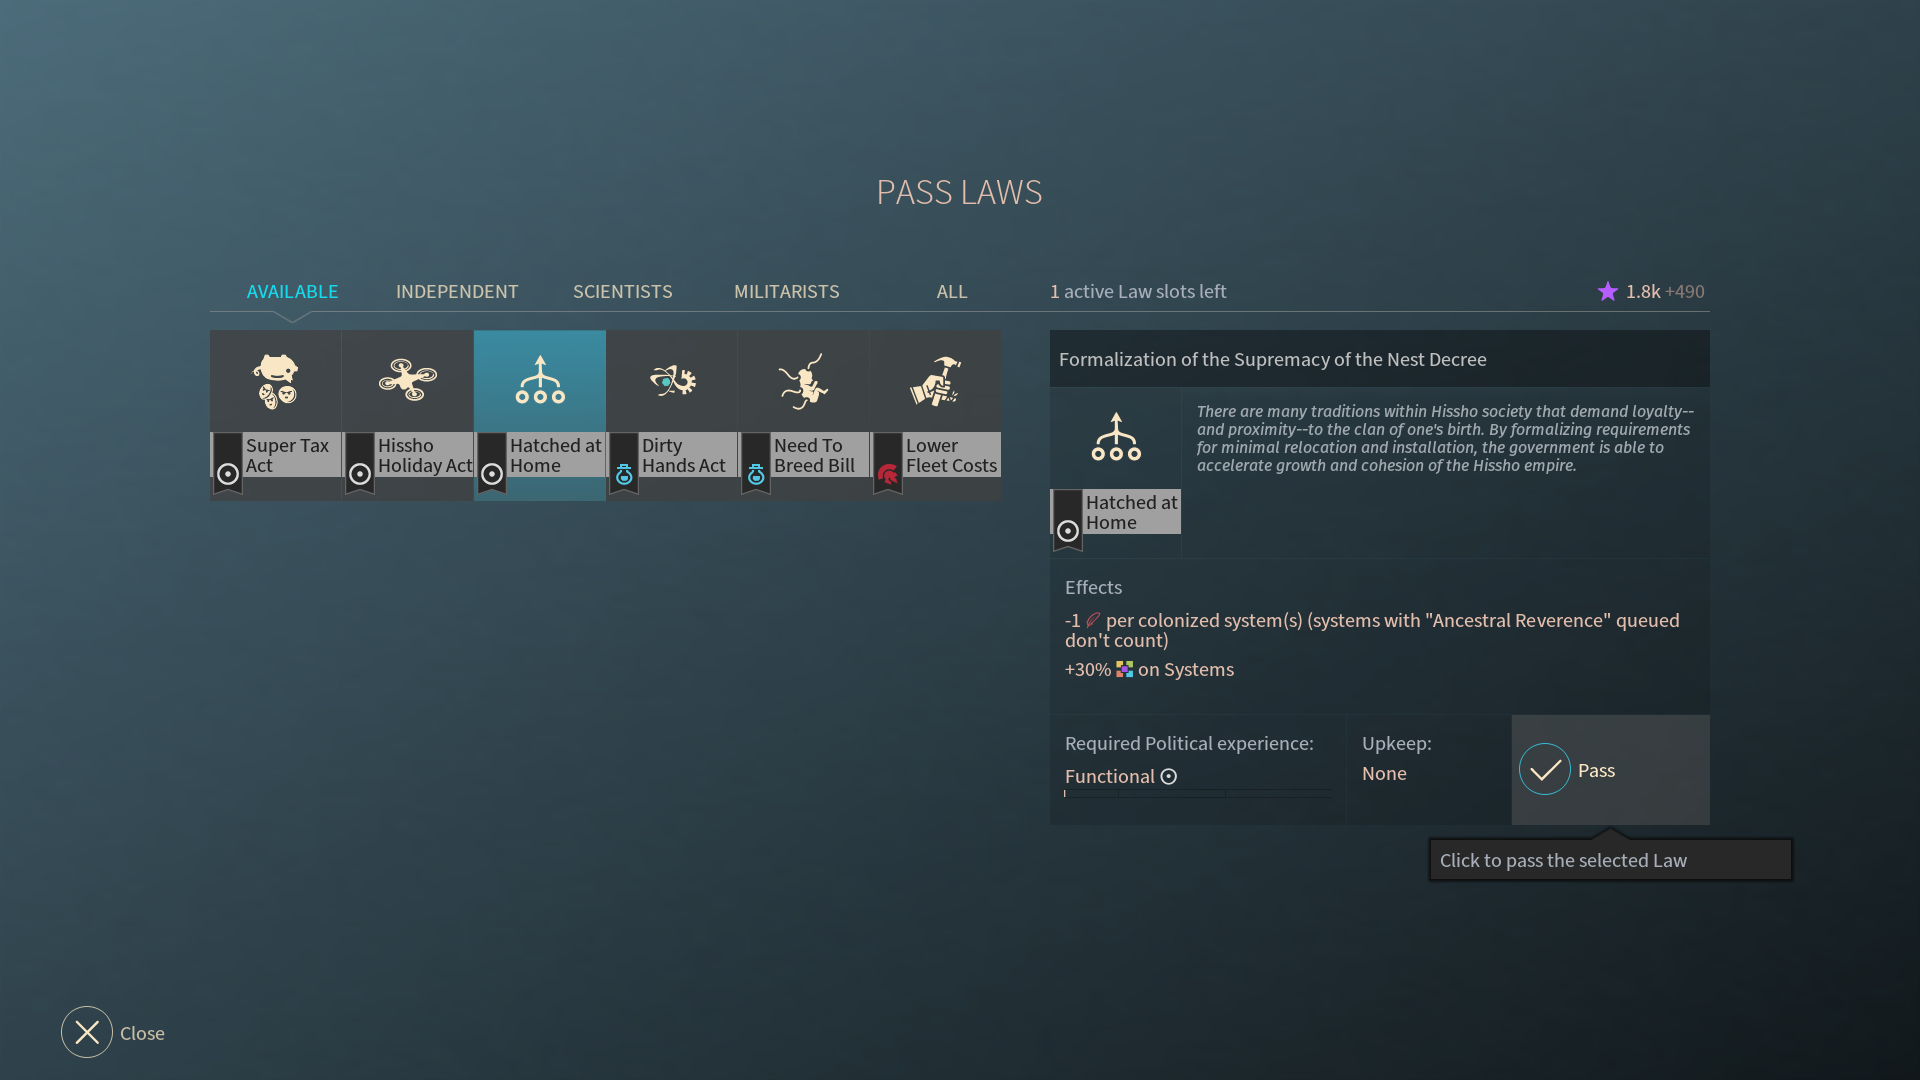Select the Lower Fleet Costs hammer icon

[936, 381]
